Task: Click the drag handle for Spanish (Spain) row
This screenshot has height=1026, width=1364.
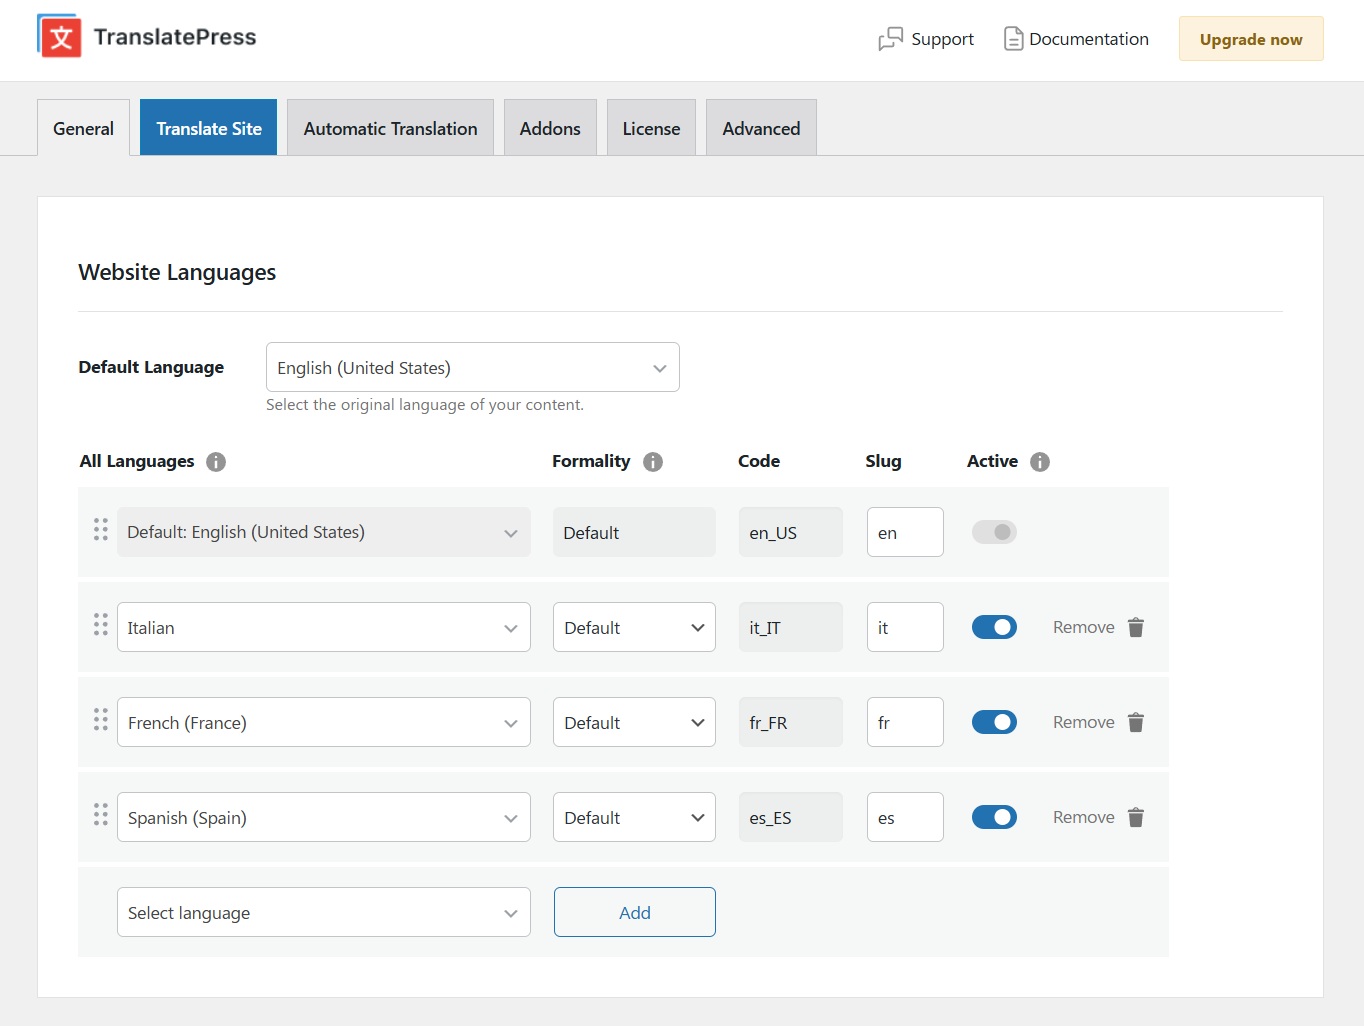Action: point(101,815)
